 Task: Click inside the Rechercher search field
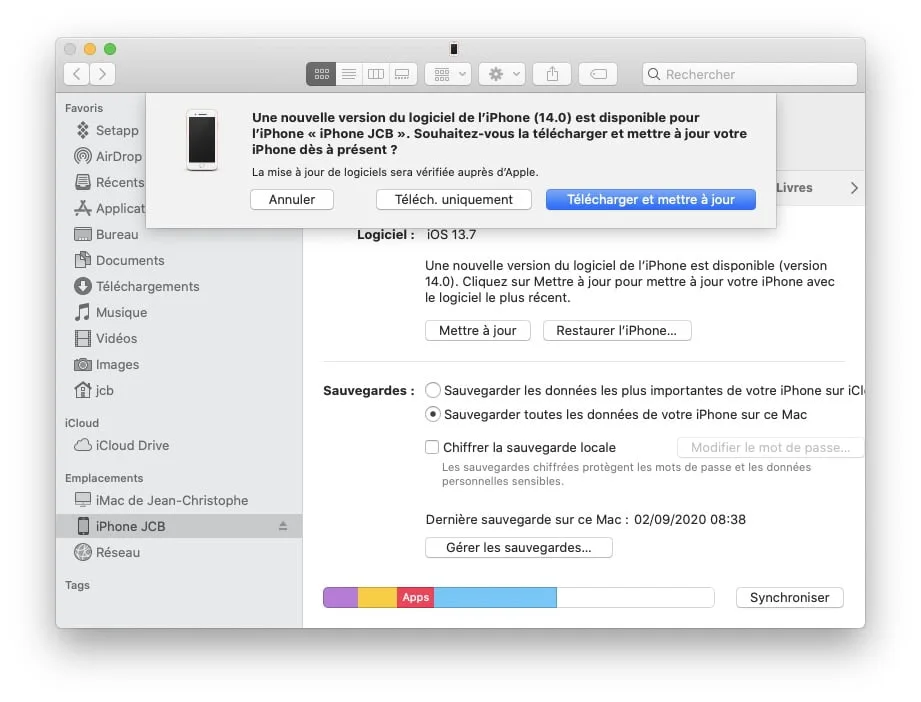point(750,74)
